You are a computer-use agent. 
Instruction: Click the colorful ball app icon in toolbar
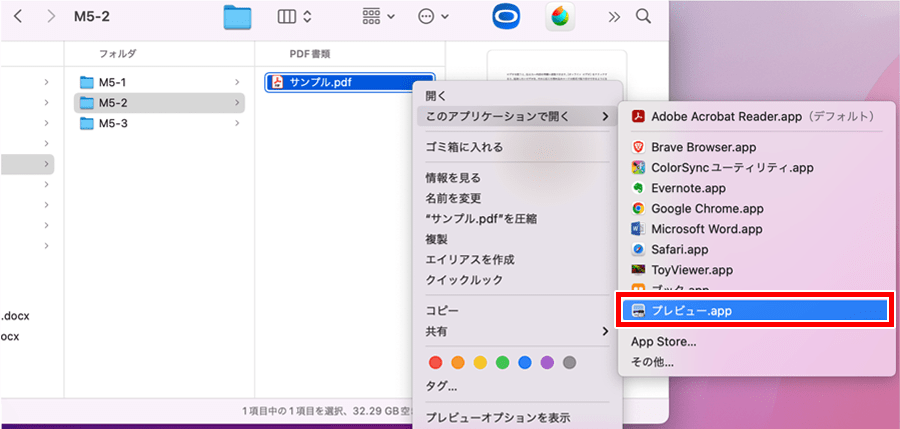click(560, 17)
